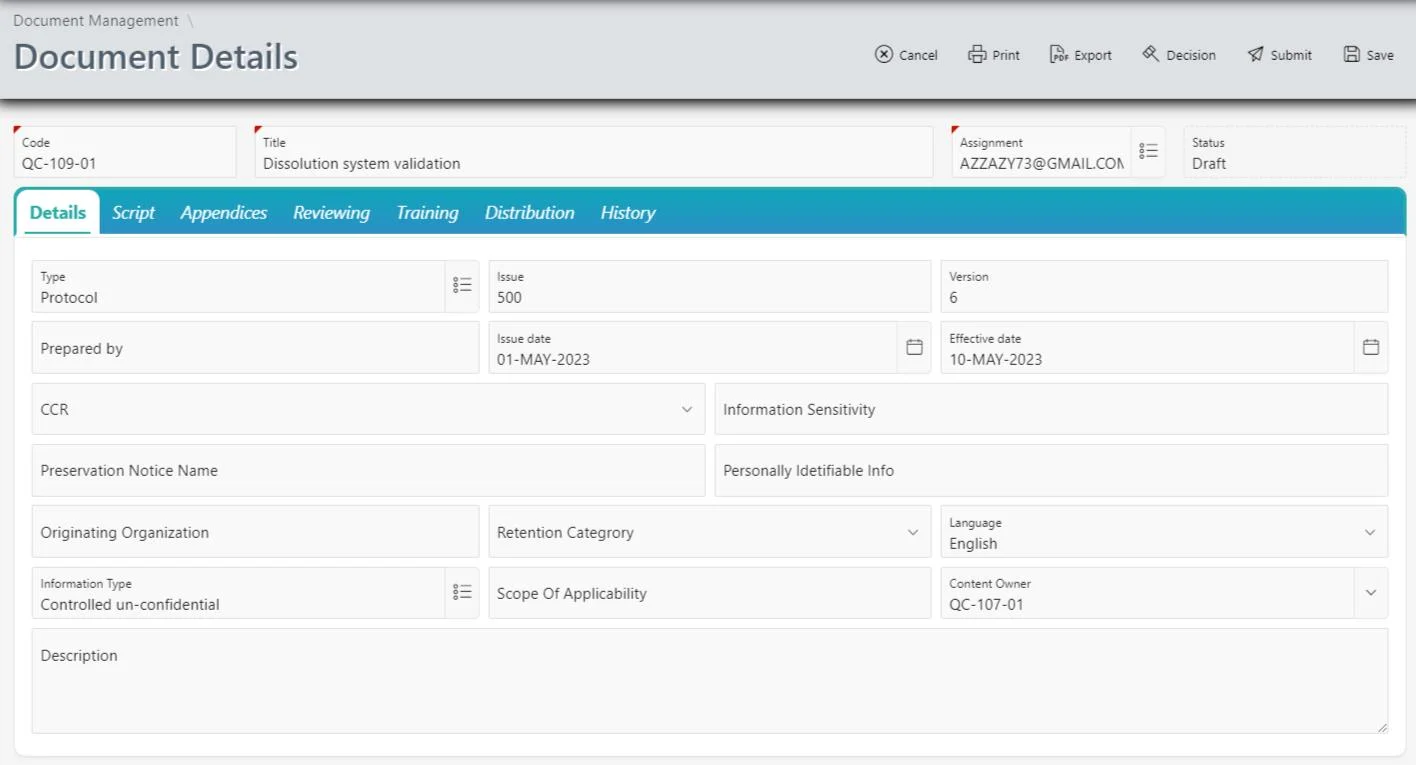The width and height of the screenshot is (1416, 765).
Task: Open the Type selection list icon
Action: pos(462,285)
